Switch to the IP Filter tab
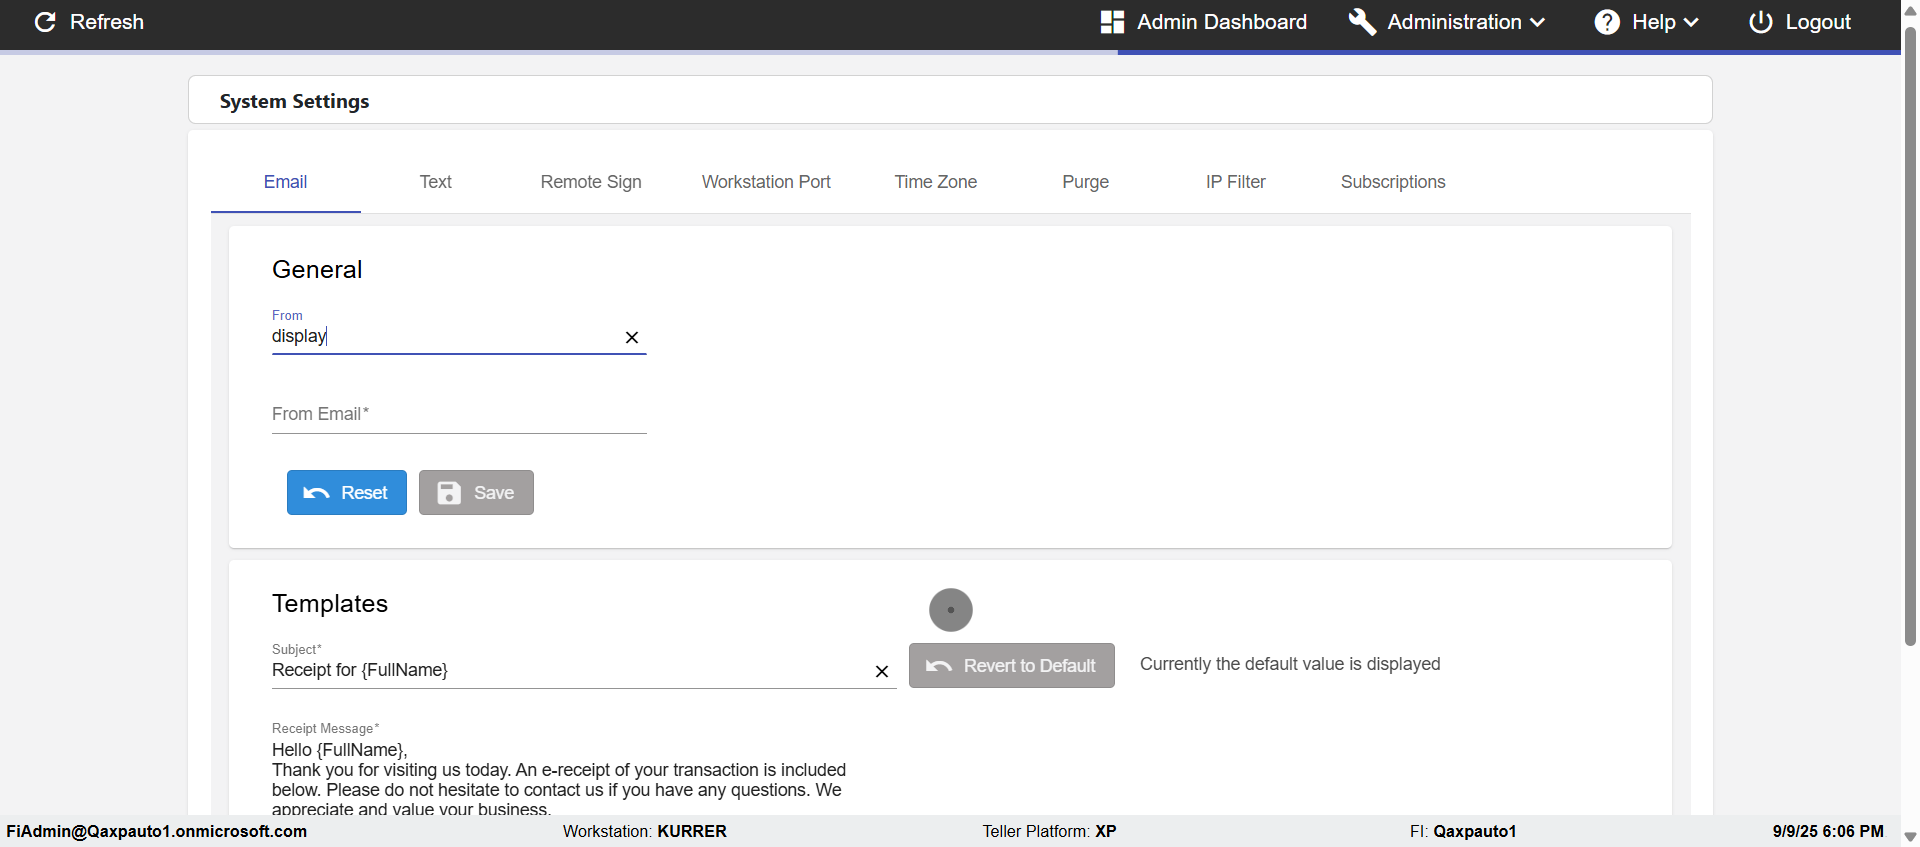The width and height of the screenshot is (1920, 847). [x=1235, y=182]
